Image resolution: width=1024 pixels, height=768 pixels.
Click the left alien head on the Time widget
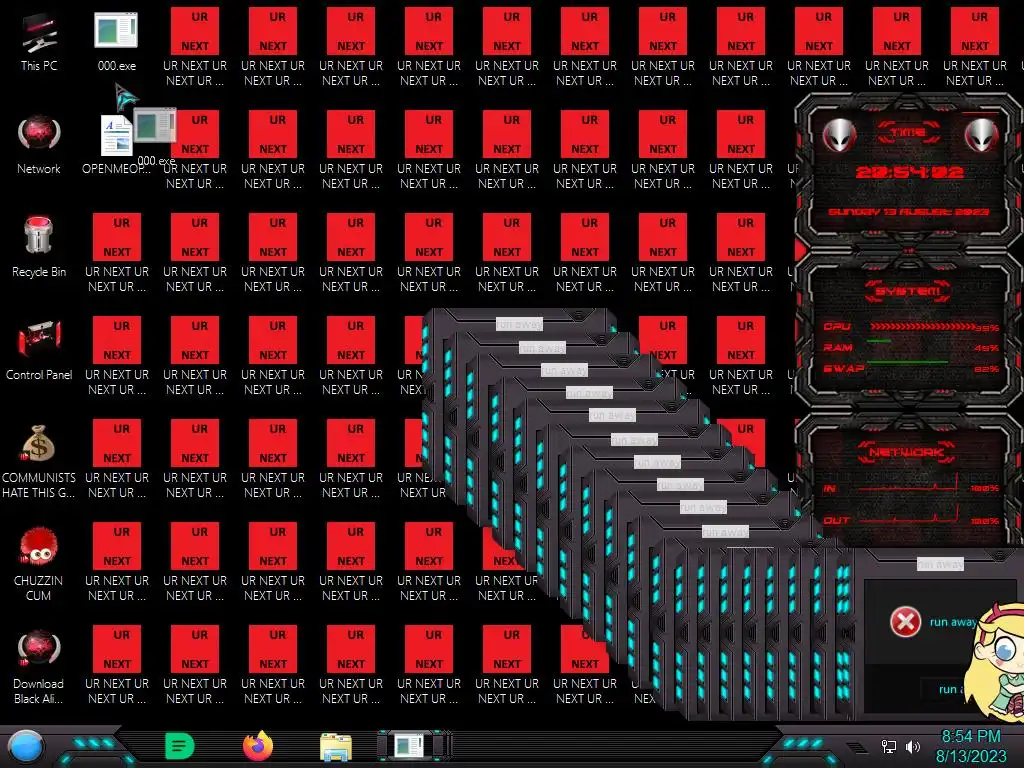coord(839,135)
